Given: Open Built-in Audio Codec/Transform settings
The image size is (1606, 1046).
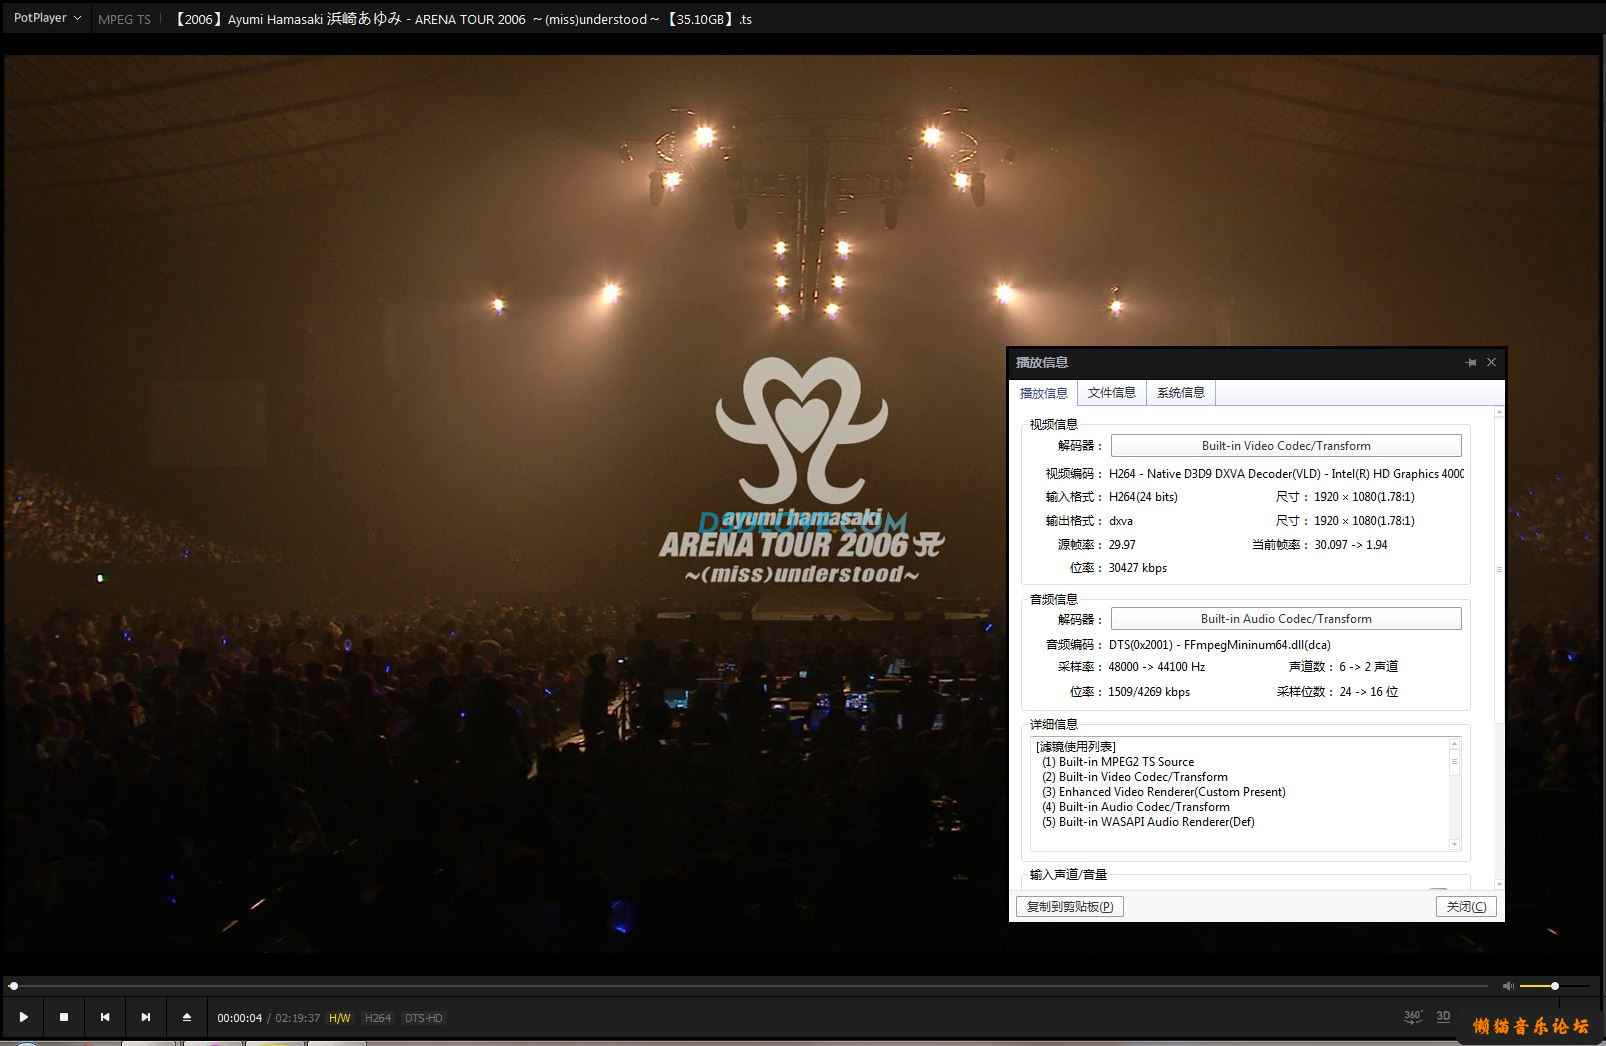Looking at the screenshot, I should [x=1286, y=619].
